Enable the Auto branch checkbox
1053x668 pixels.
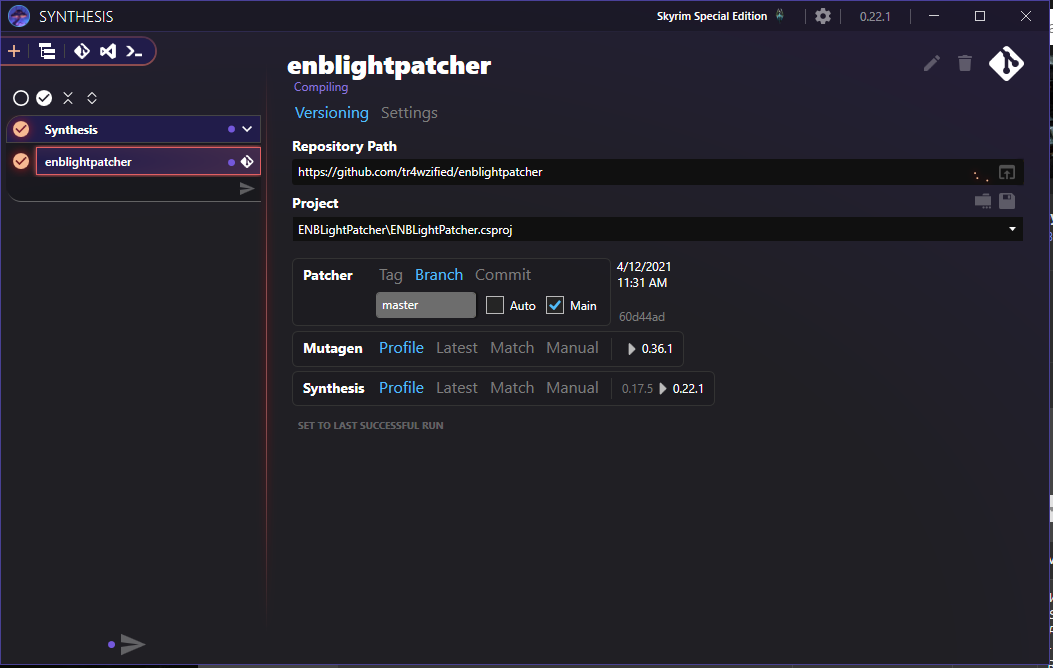point(495,305)
